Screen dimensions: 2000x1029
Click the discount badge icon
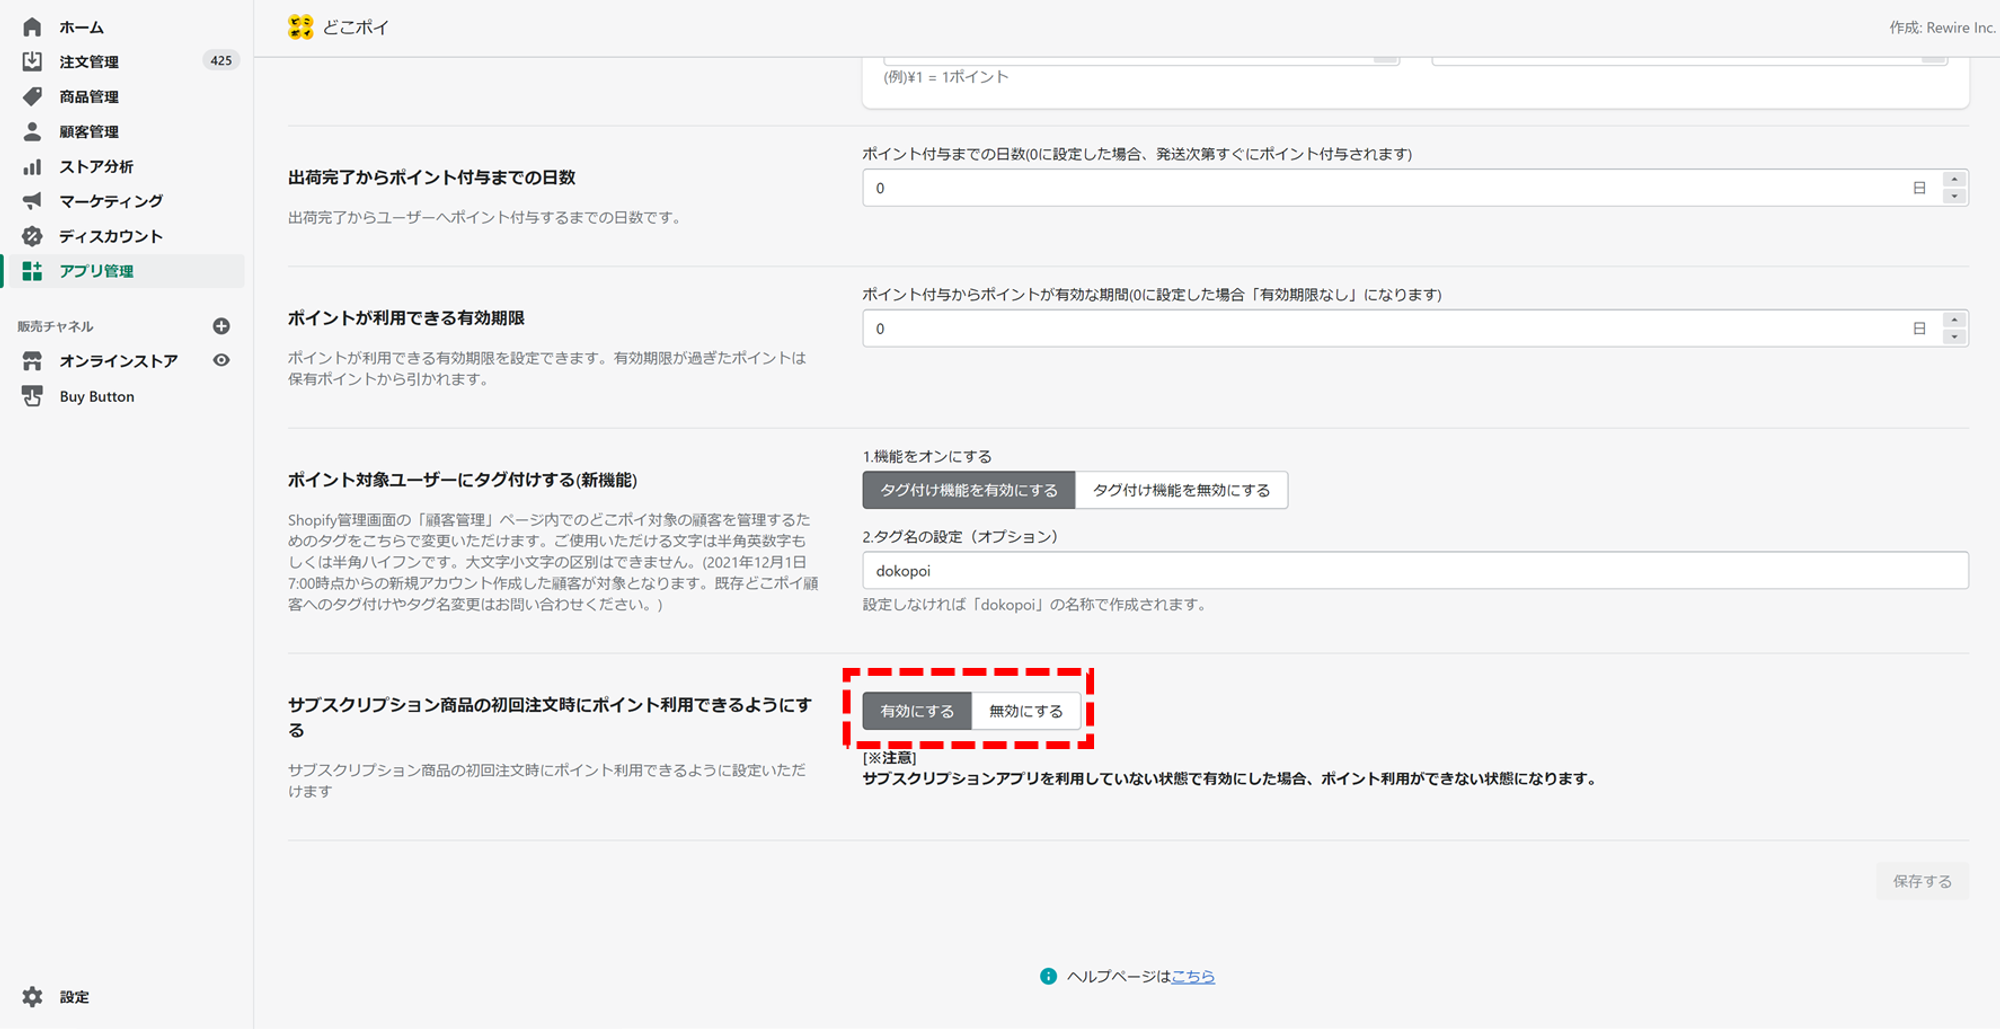tap(32, 236)
